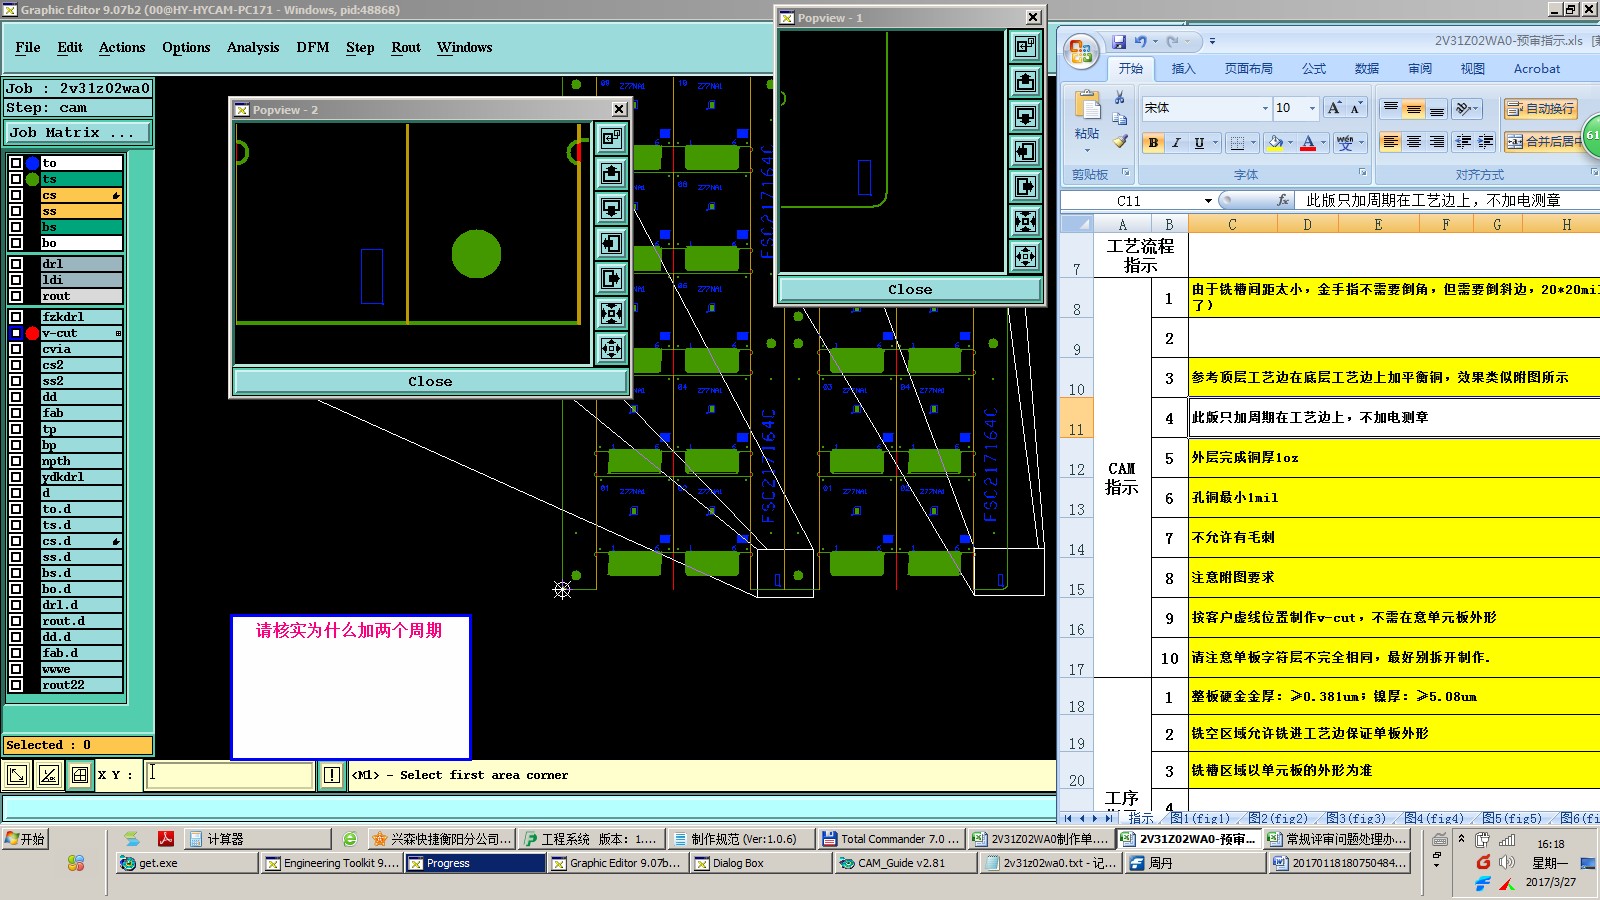Pan up in Popview - 1
The image size is (1600, 900).
[x=1026, y=81]
